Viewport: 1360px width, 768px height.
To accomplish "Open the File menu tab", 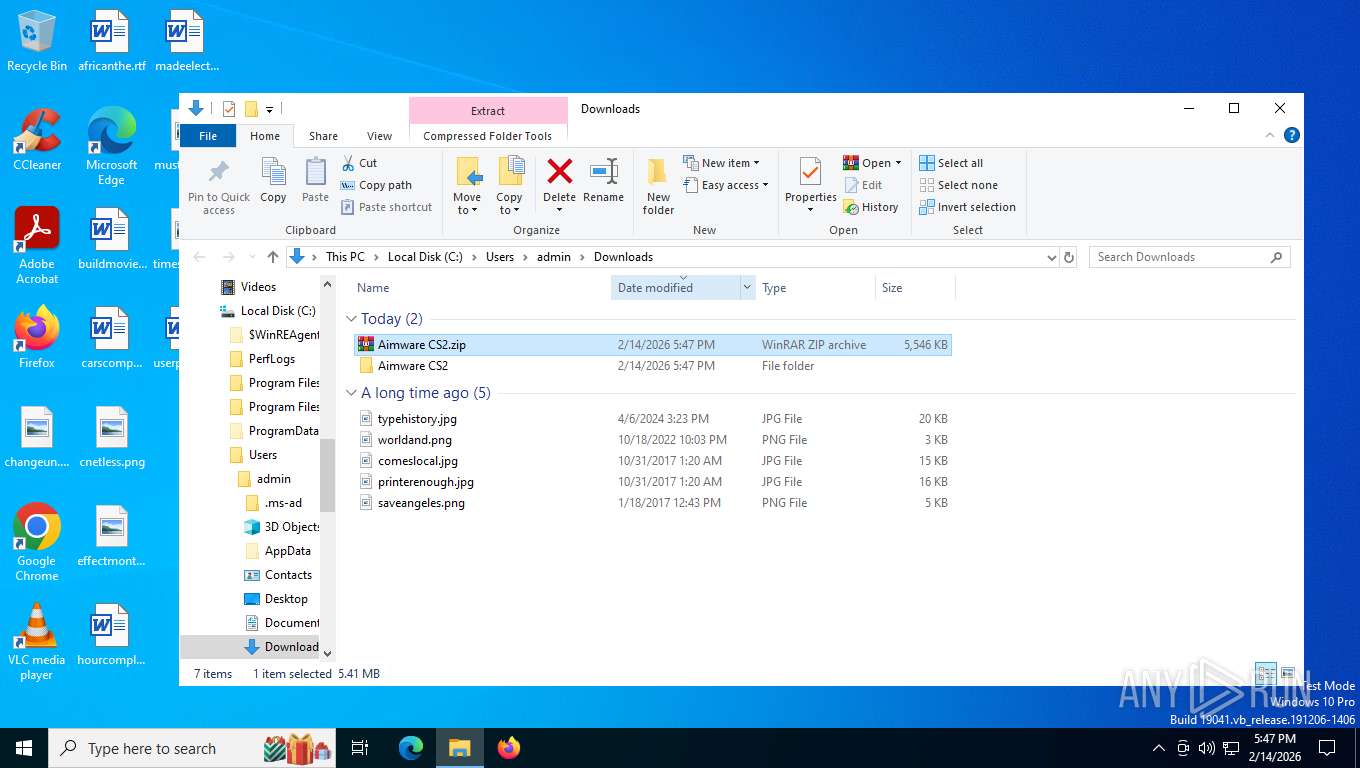I will pyautogui.click(x=208, y=136).
